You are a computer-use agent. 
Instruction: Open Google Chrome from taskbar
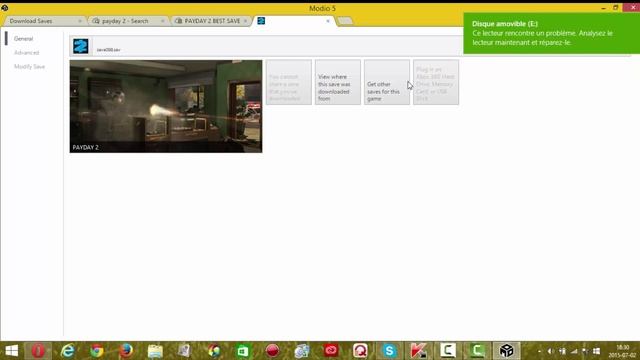pyautogui.click(x=97, y=351)
